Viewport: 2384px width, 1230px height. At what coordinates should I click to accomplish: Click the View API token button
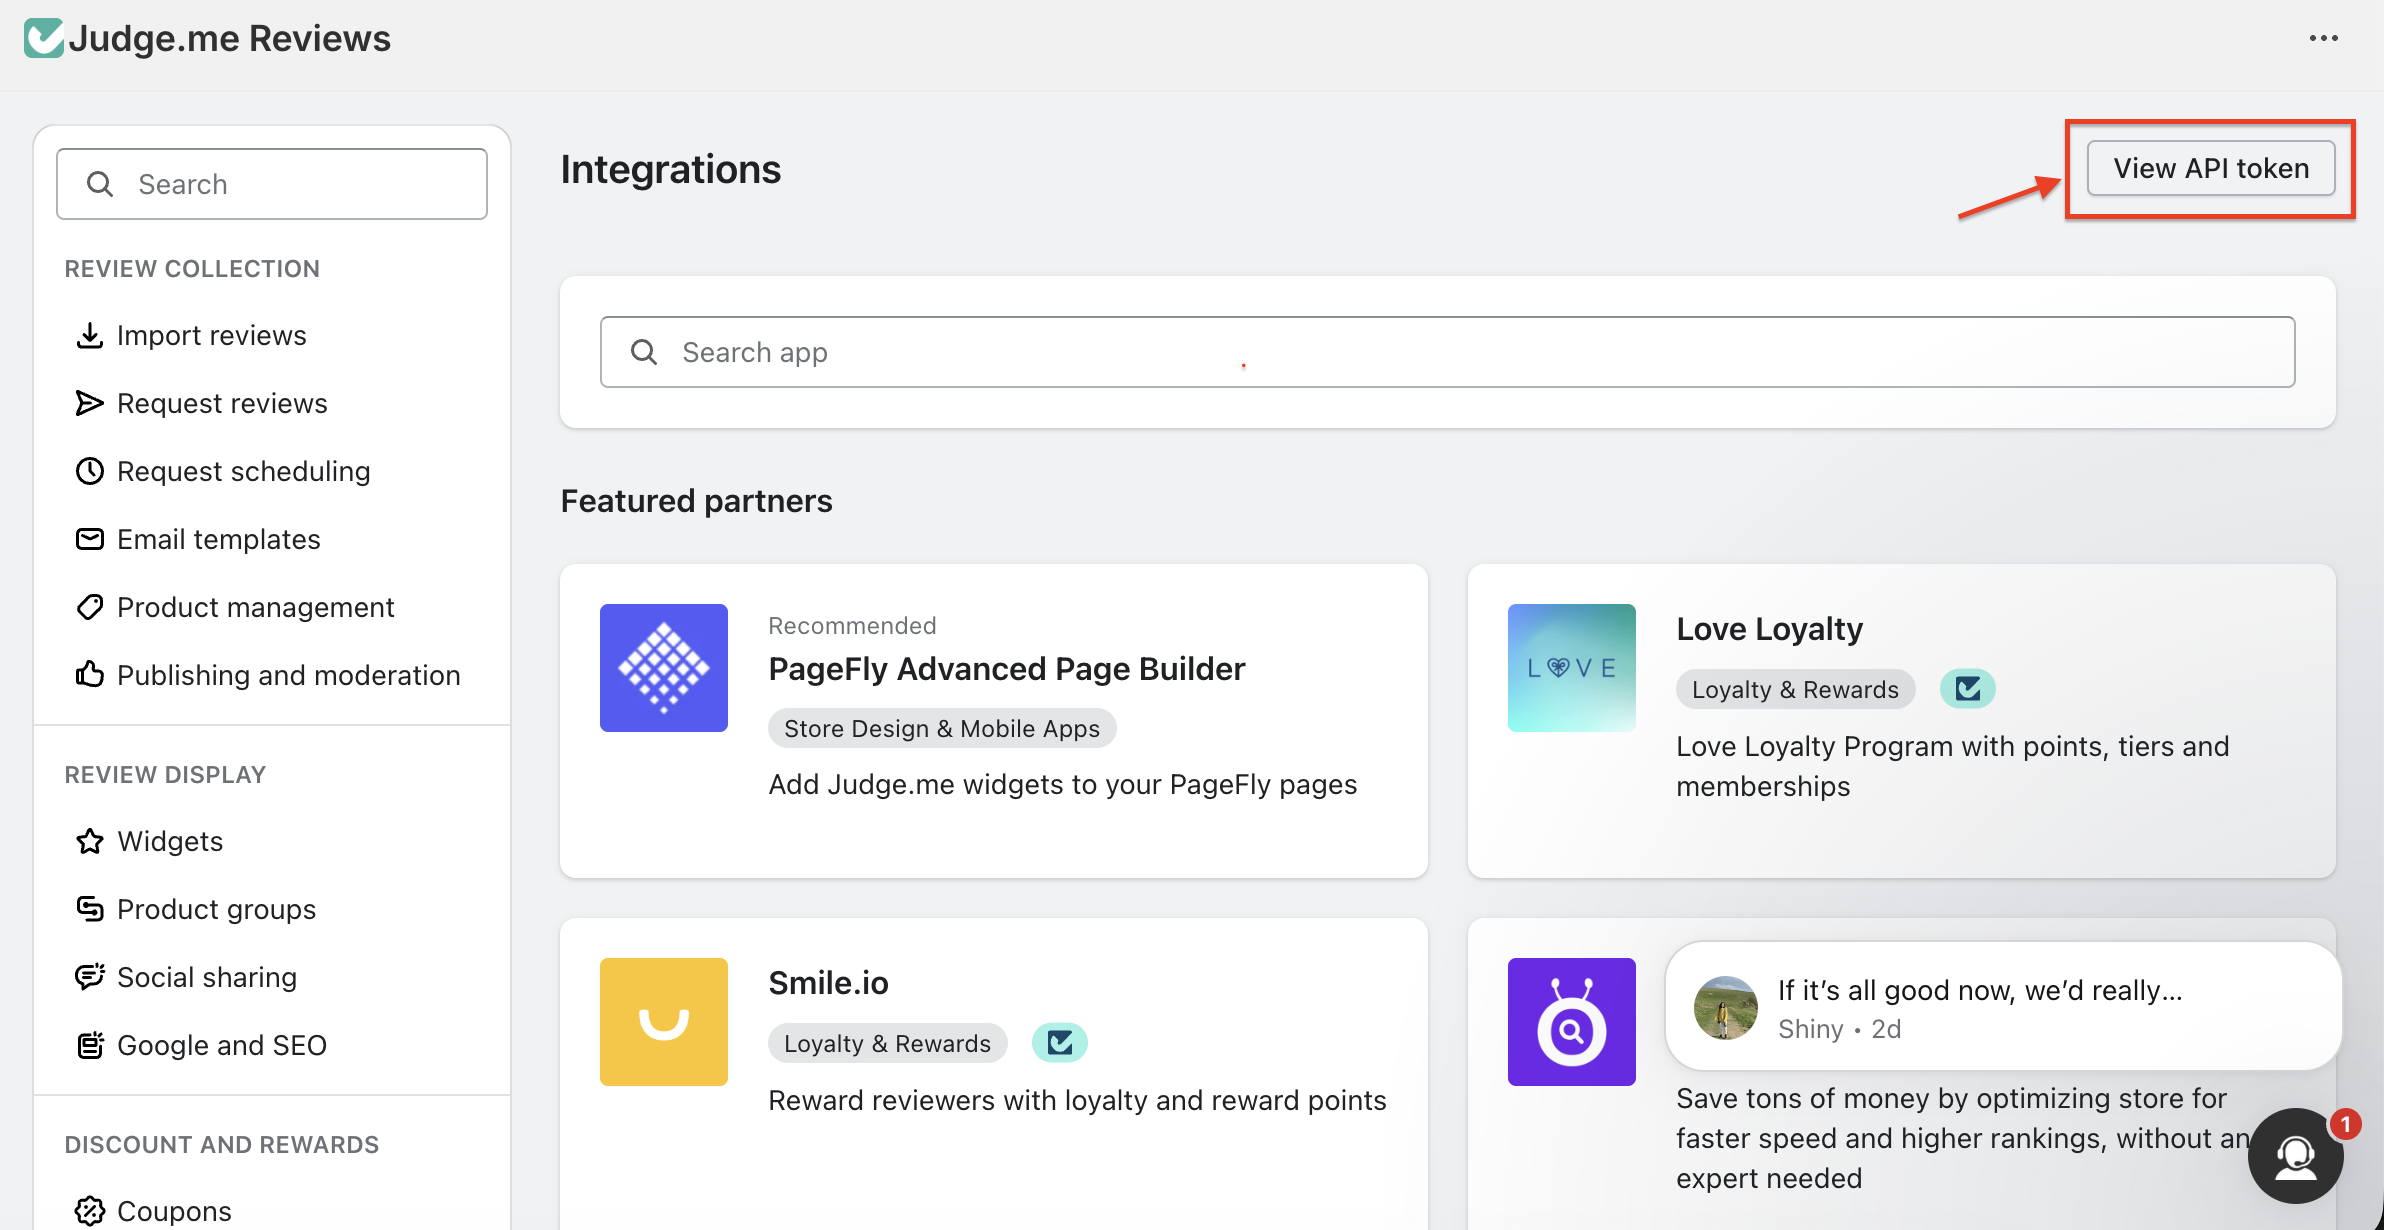pos(2211,168)
